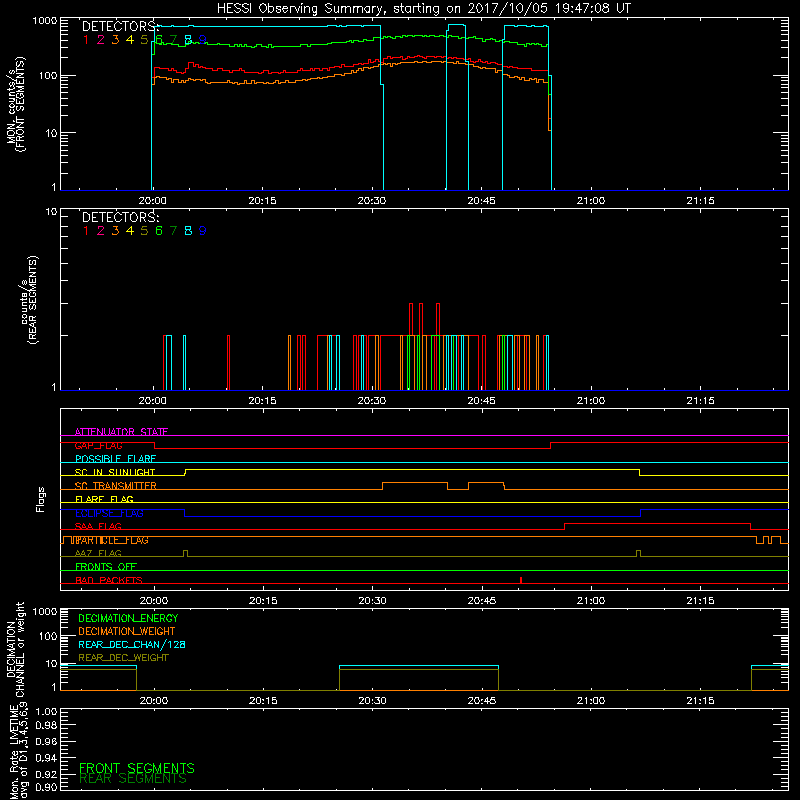Click the 0.94 value on the livetime axis
Screen dimensions: 800x800
coord(46,758)
